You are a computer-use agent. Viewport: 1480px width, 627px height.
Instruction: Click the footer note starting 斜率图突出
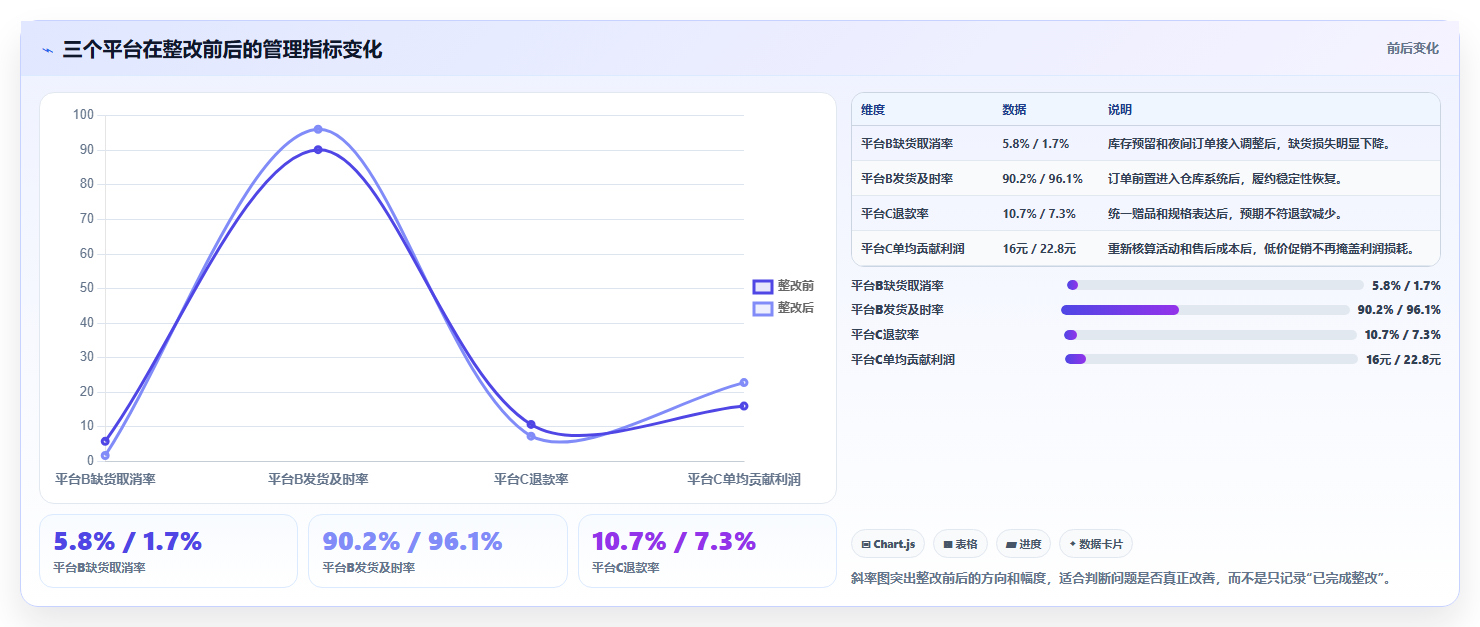click(1121, 578)
